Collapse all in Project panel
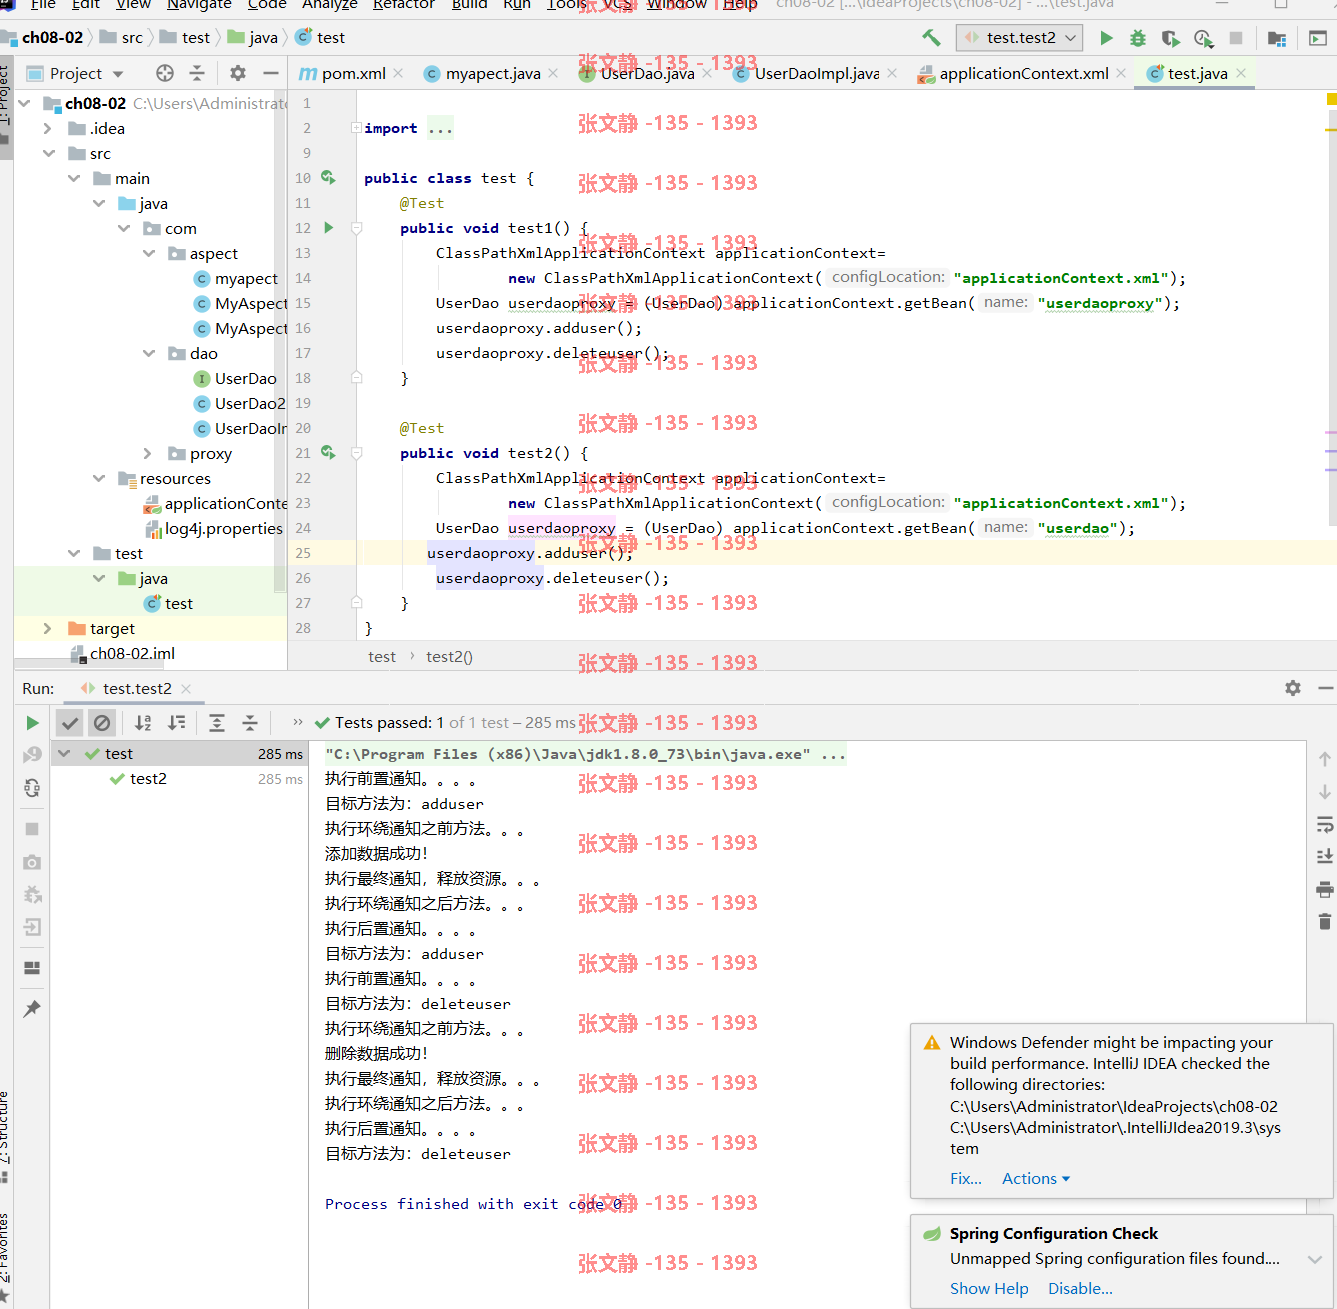The height and width of the screenshot is (1309, 1337). [x=197, y=73]
